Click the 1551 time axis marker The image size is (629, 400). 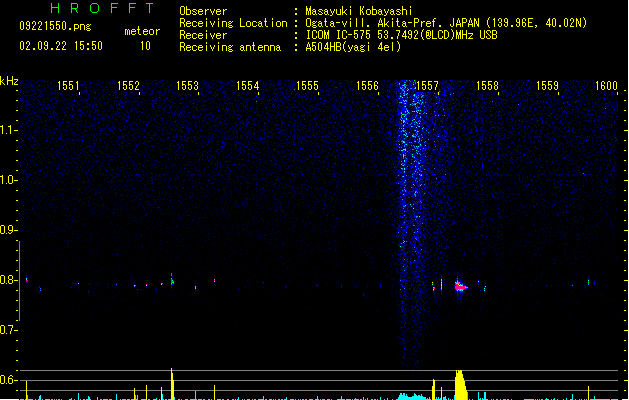pyautogui.click(x=68, y=86)
